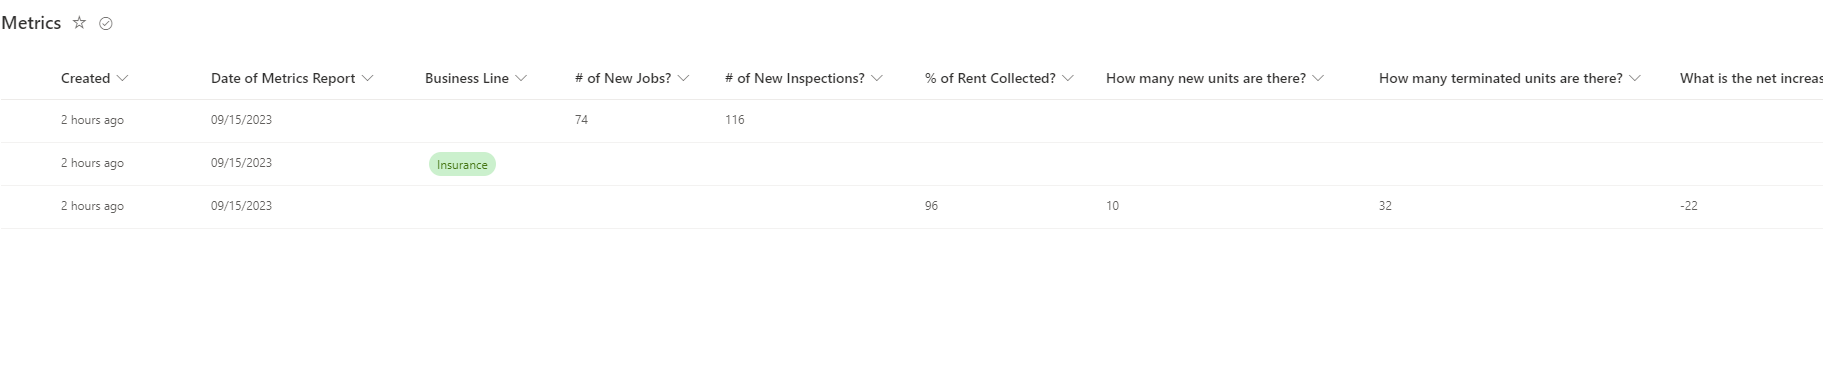Expand the terminated units column dropdown
1823x381 pixels.
pyautogui.click(x=1635, y=79)
